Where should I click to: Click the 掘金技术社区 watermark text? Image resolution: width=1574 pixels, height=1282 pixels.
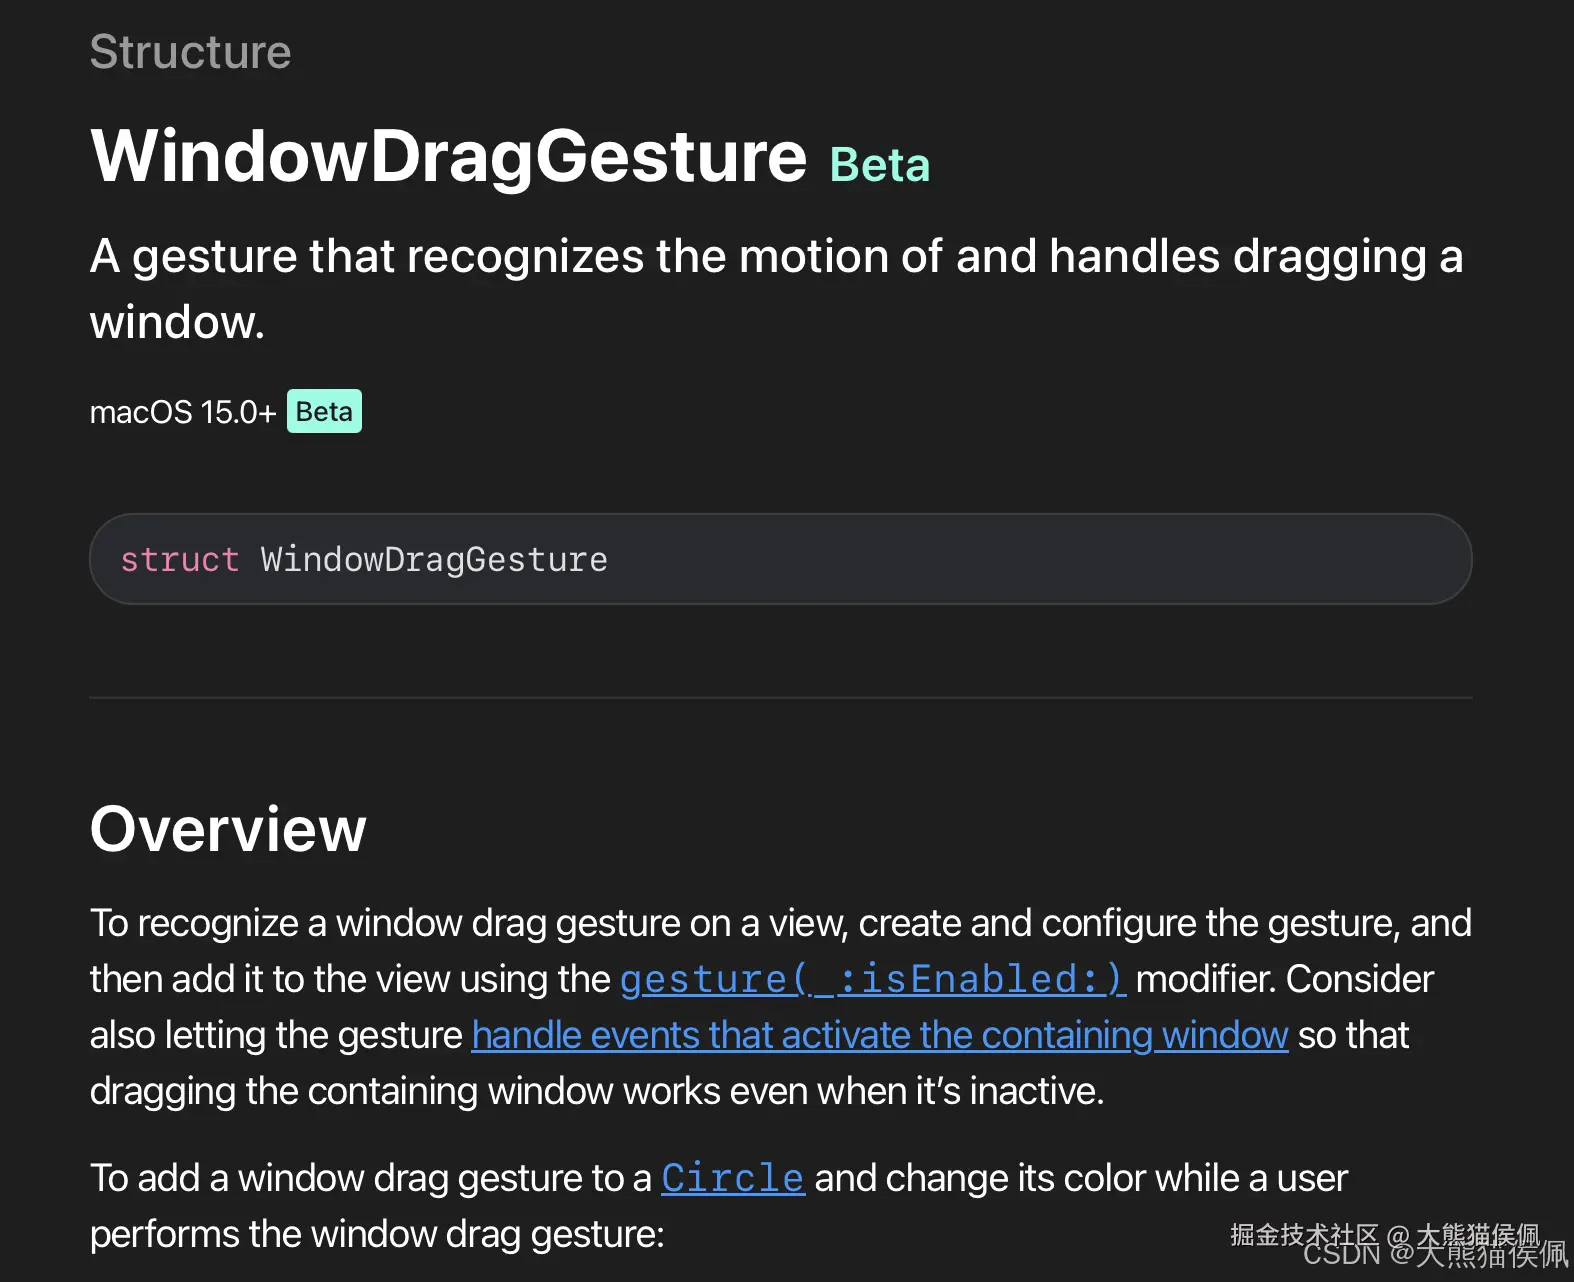[x=1304, y=1234]
